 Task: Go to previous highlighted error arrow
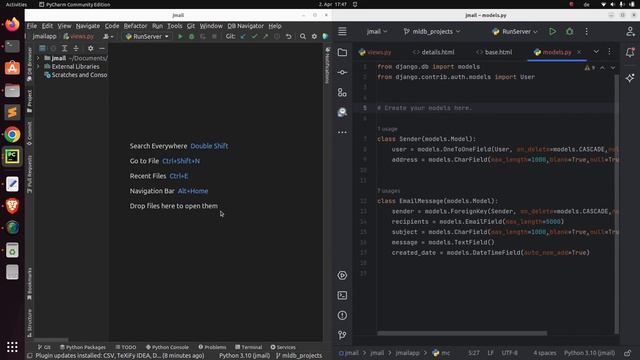tap(602, 68)
